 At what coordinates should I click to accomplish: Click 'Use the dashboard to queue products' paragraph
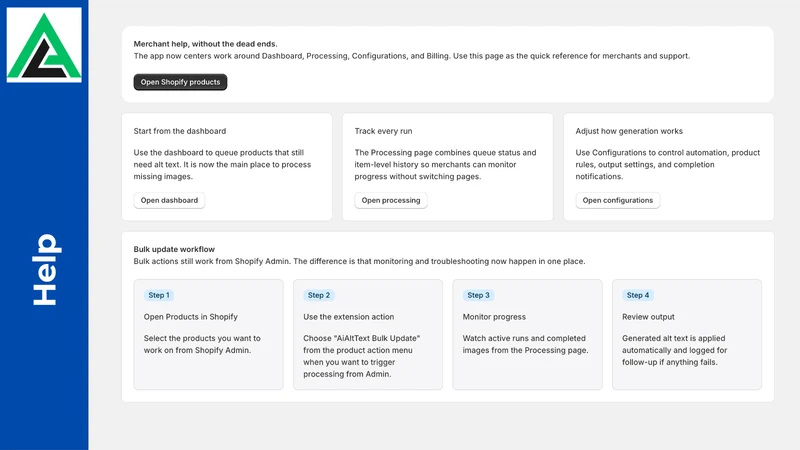(222, 164)
